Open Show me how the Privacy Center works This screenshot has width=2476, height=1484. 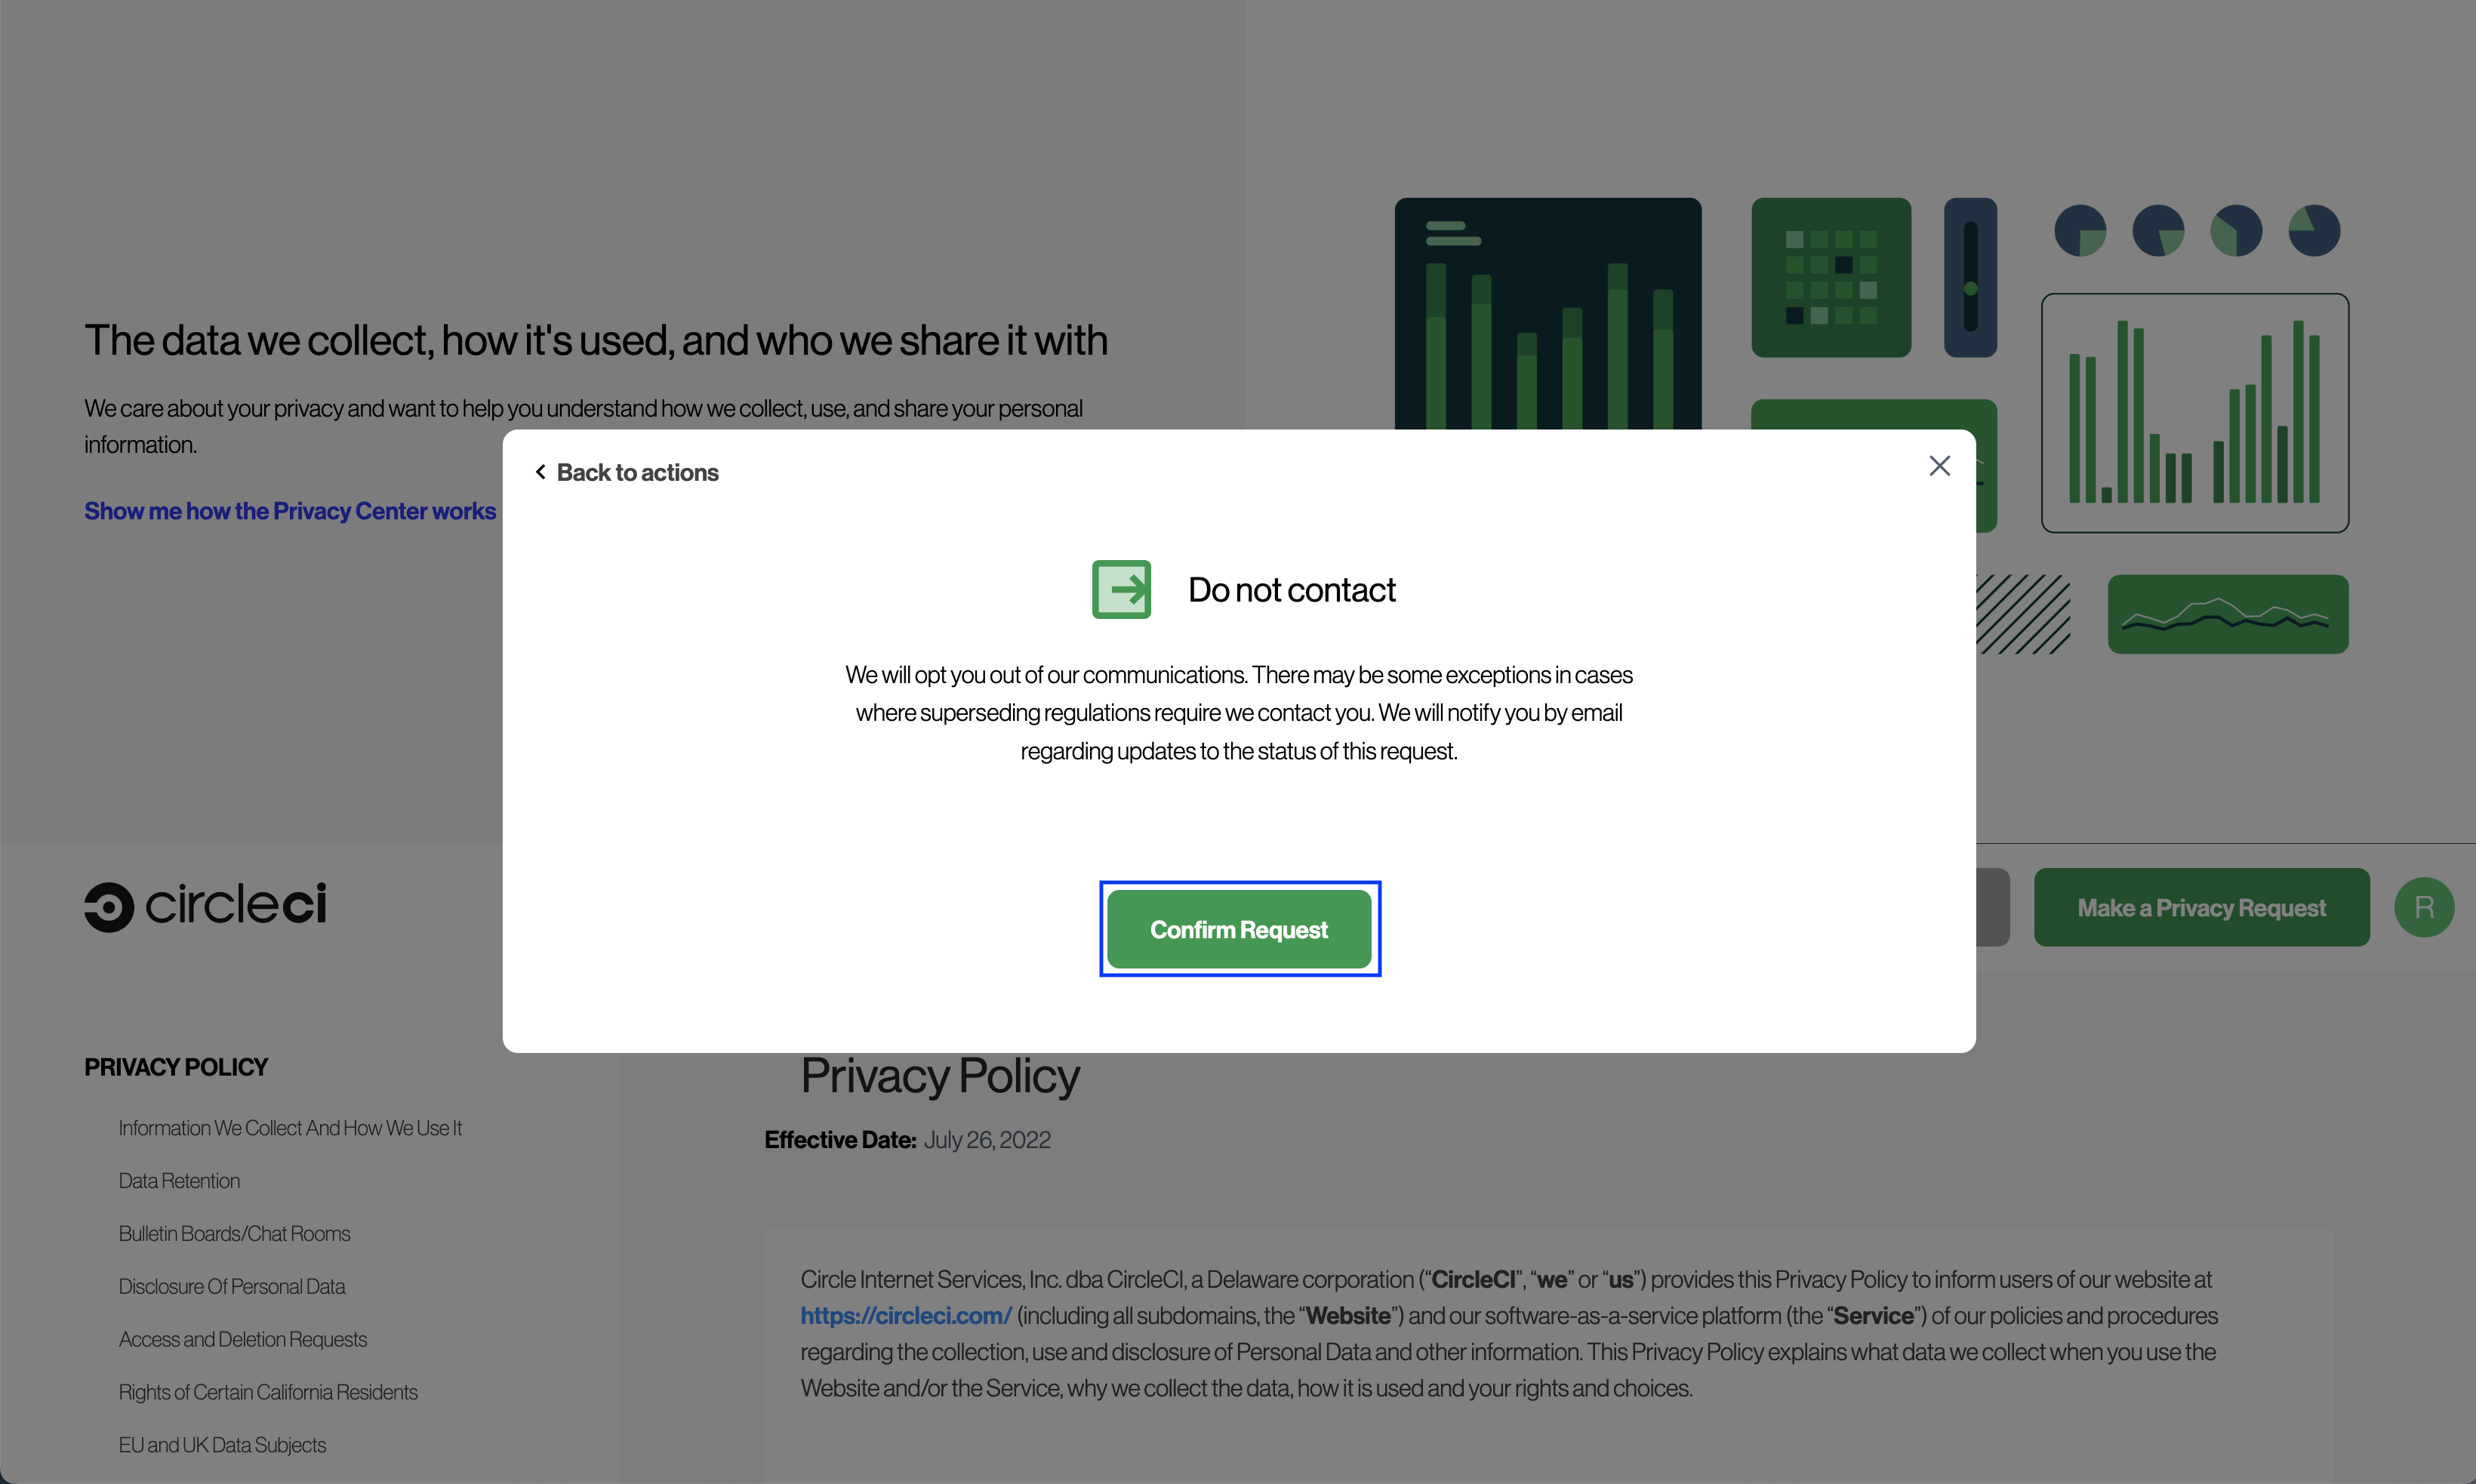tap(289, 511)
